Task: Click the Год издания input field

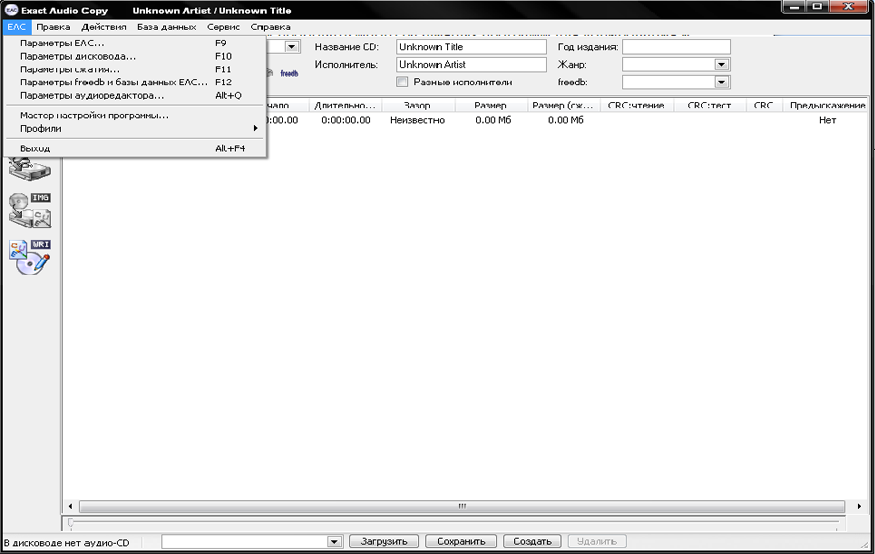Action: pos(676,47)
